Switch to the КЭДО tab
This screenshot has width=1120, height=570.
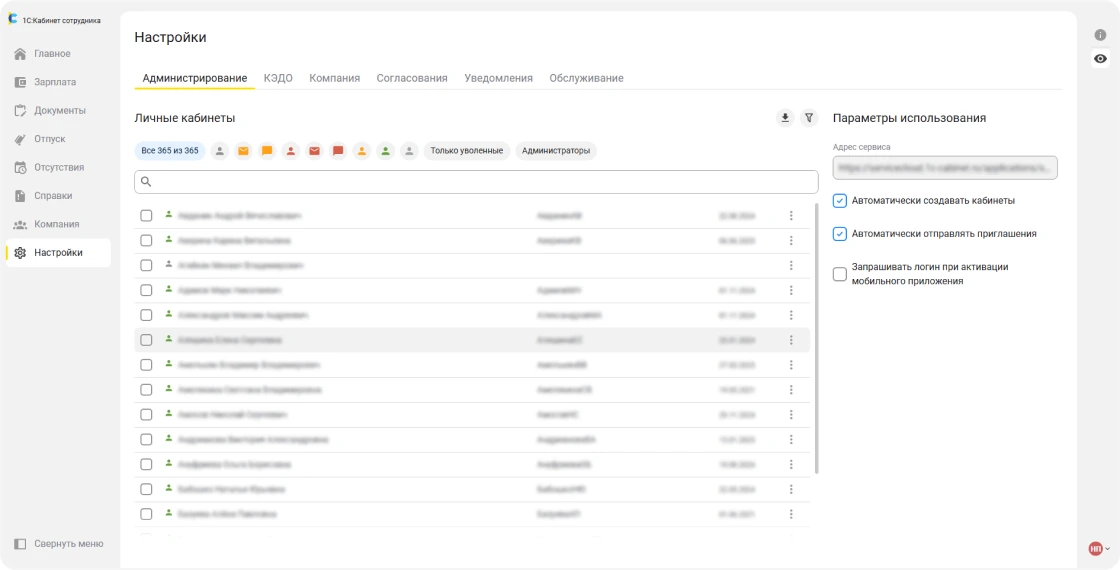click(x=278, y=78)
